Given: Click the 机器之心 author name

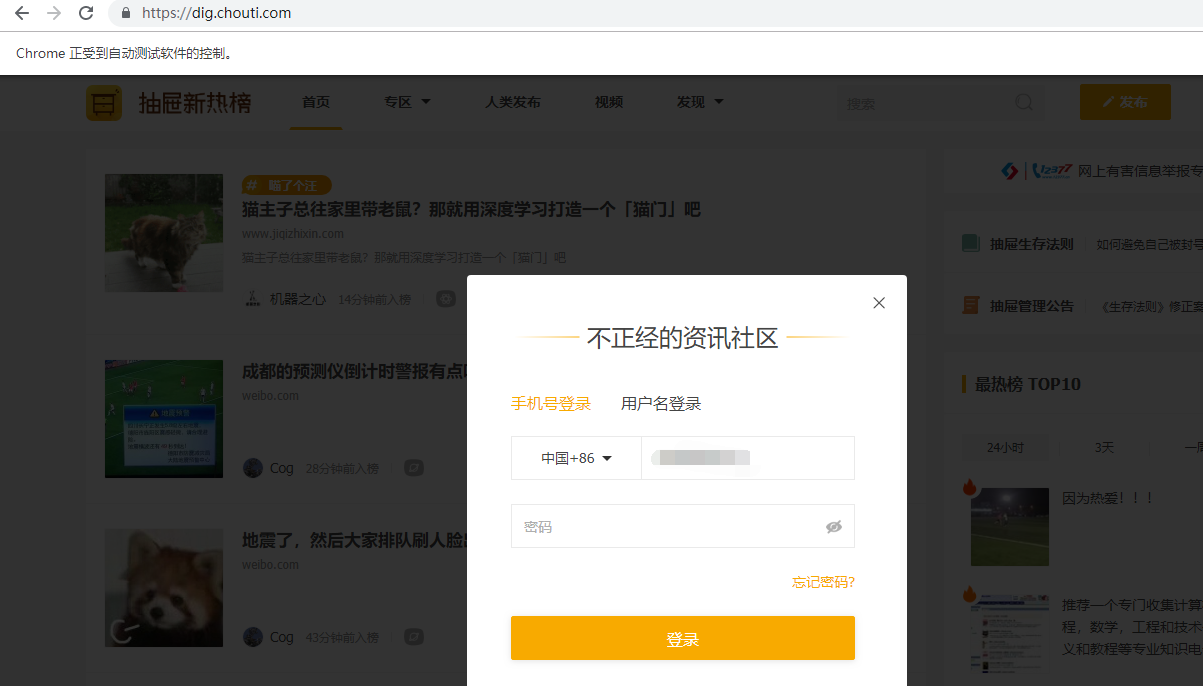Looking at the screenshot, I should point(298,299).
